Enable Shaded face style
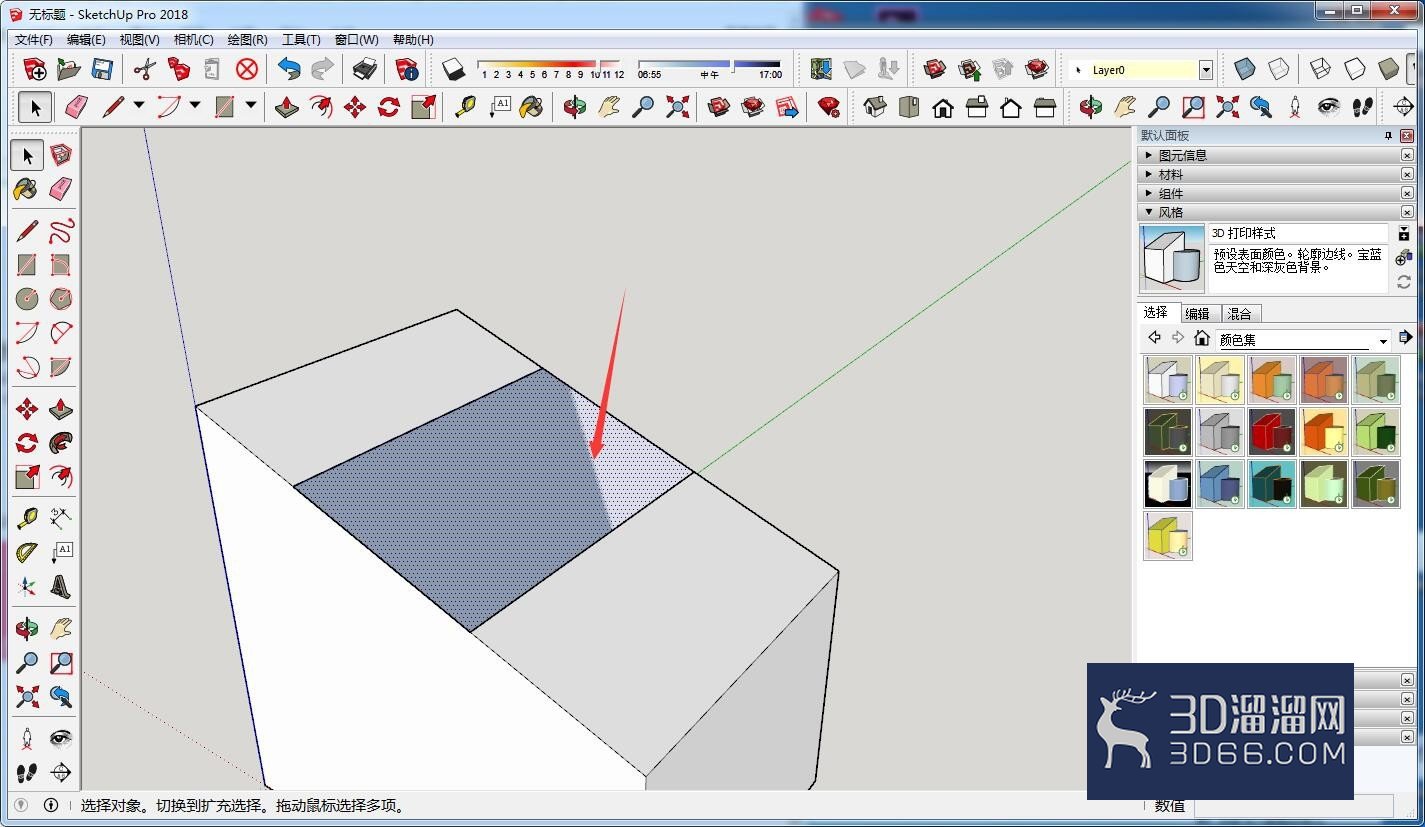This screenshot has width=1425, height=827. click(1389, 69)
